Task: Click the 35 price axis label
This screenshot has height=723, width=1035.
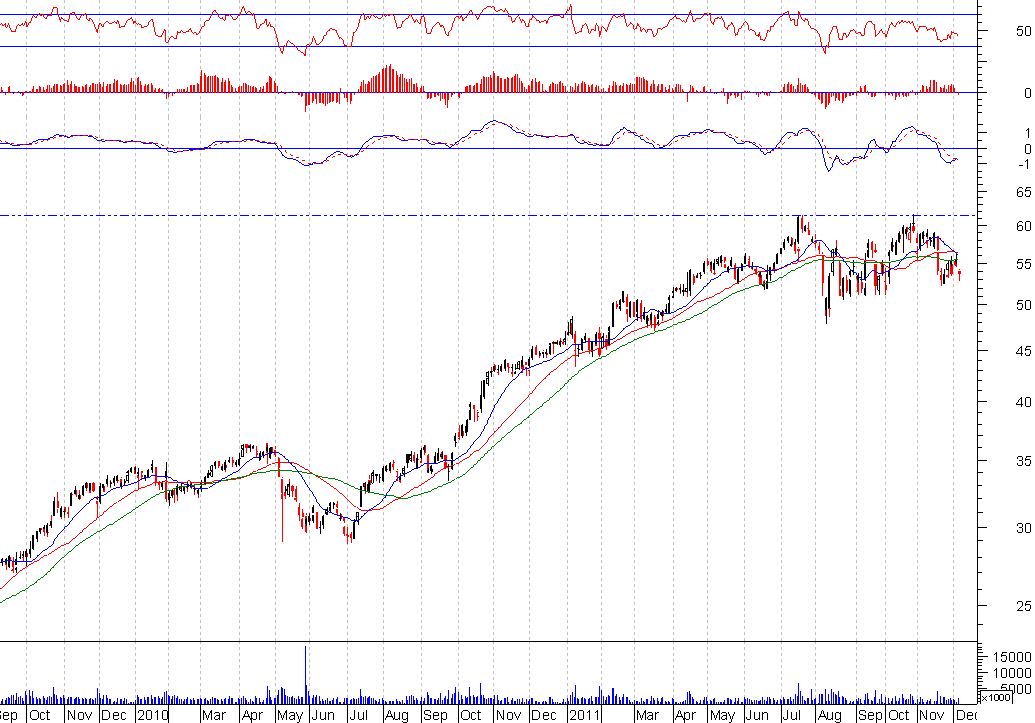Action: point(1024,461)
